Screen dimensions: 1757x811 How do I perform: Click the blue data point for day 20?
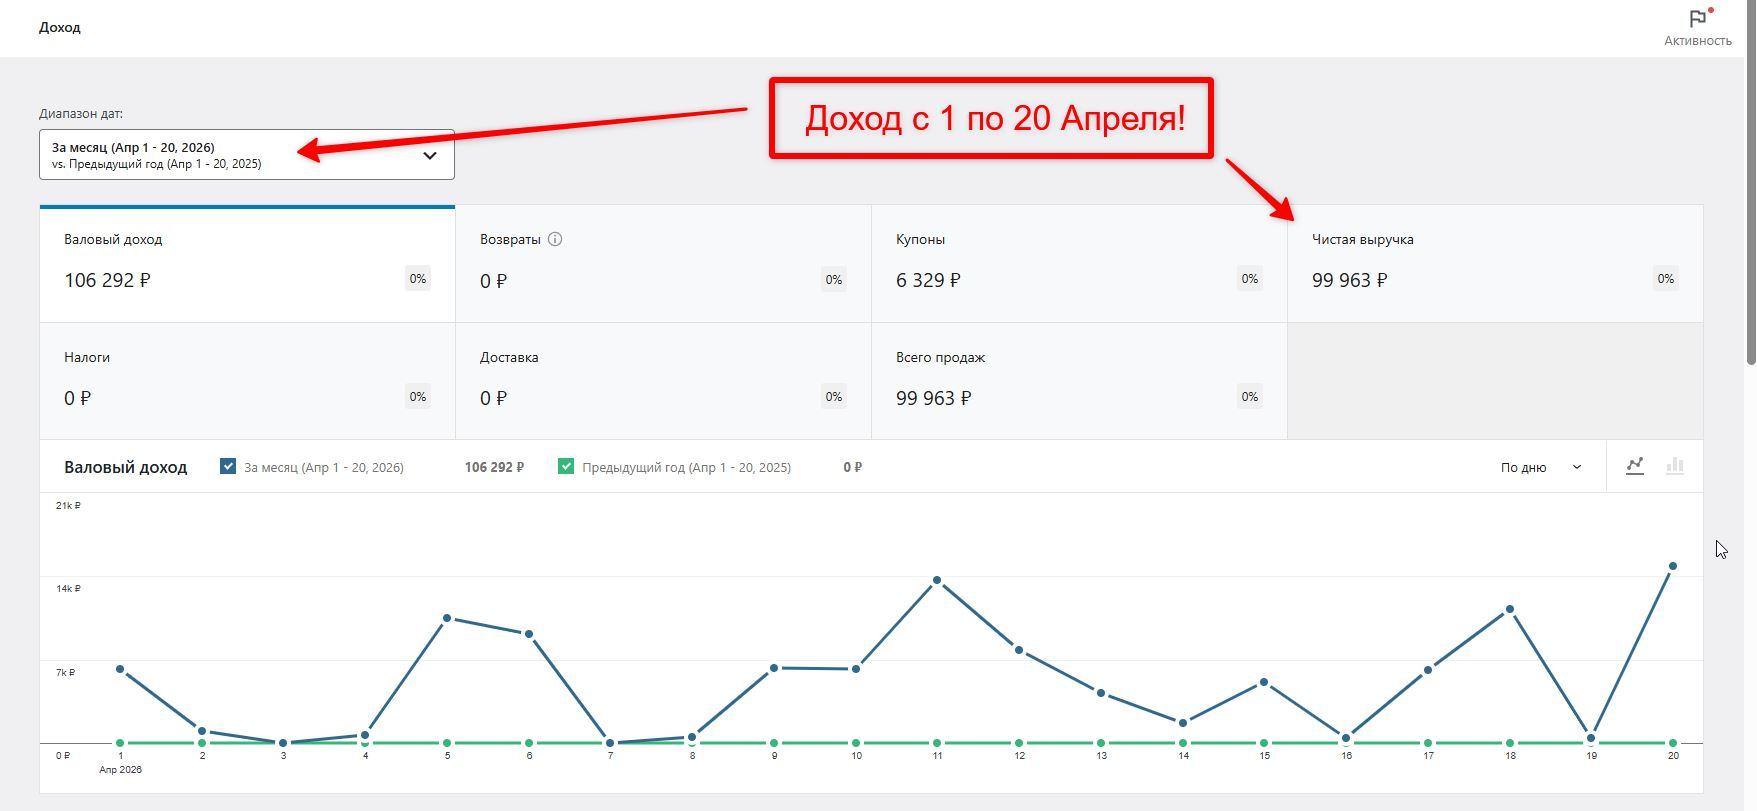click(x=1673, y=566)
